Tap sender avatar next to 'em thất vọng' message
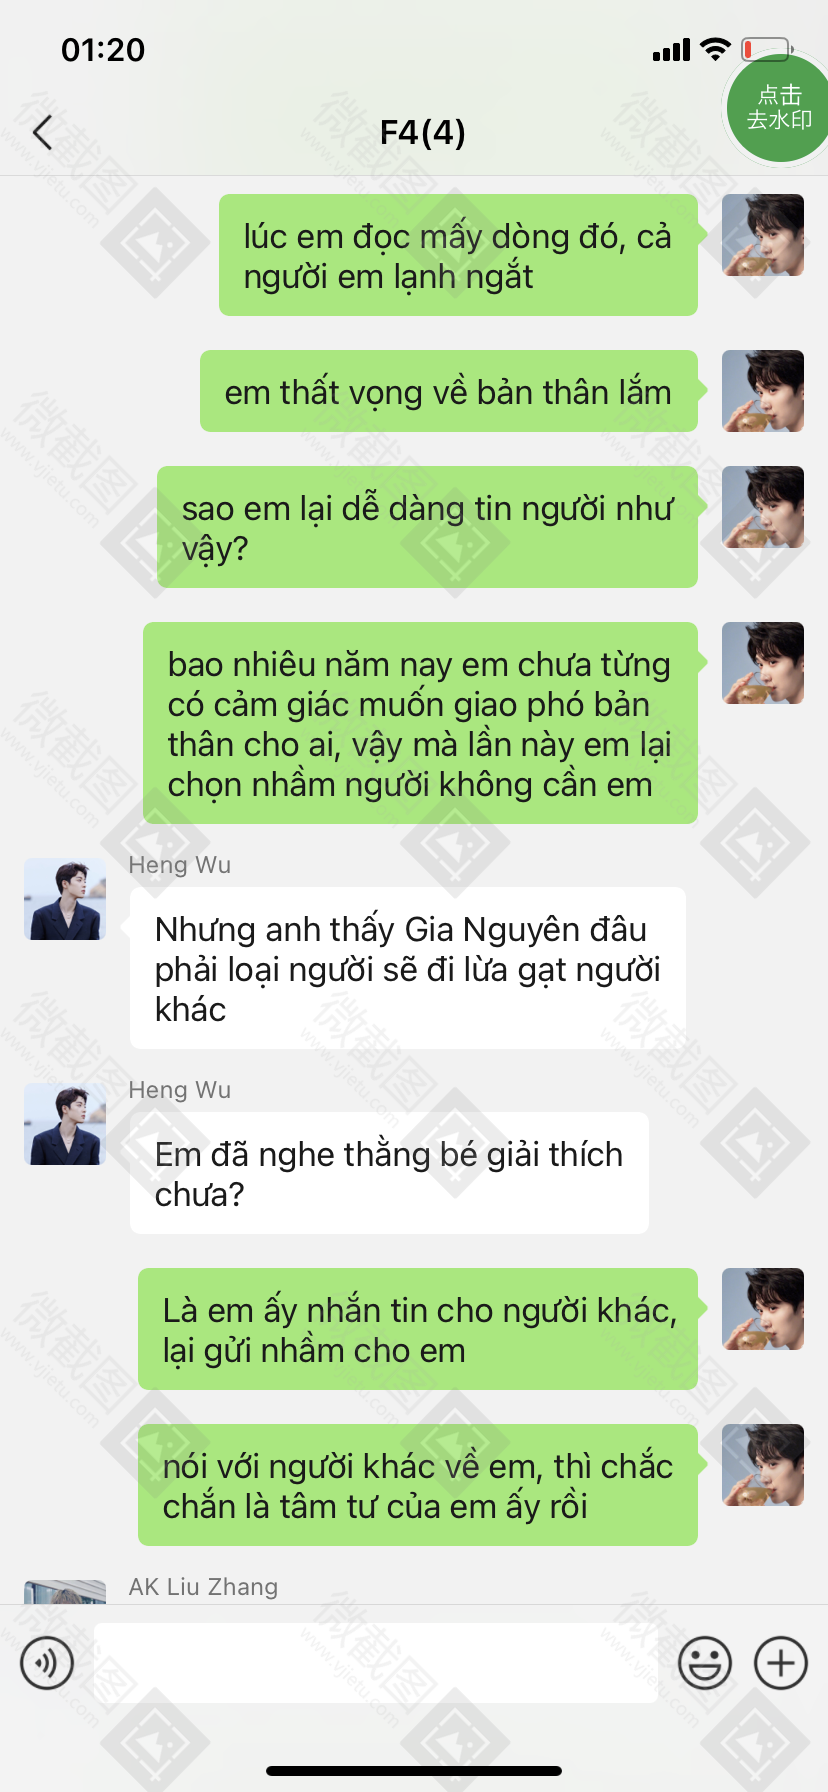 point(763,391)
